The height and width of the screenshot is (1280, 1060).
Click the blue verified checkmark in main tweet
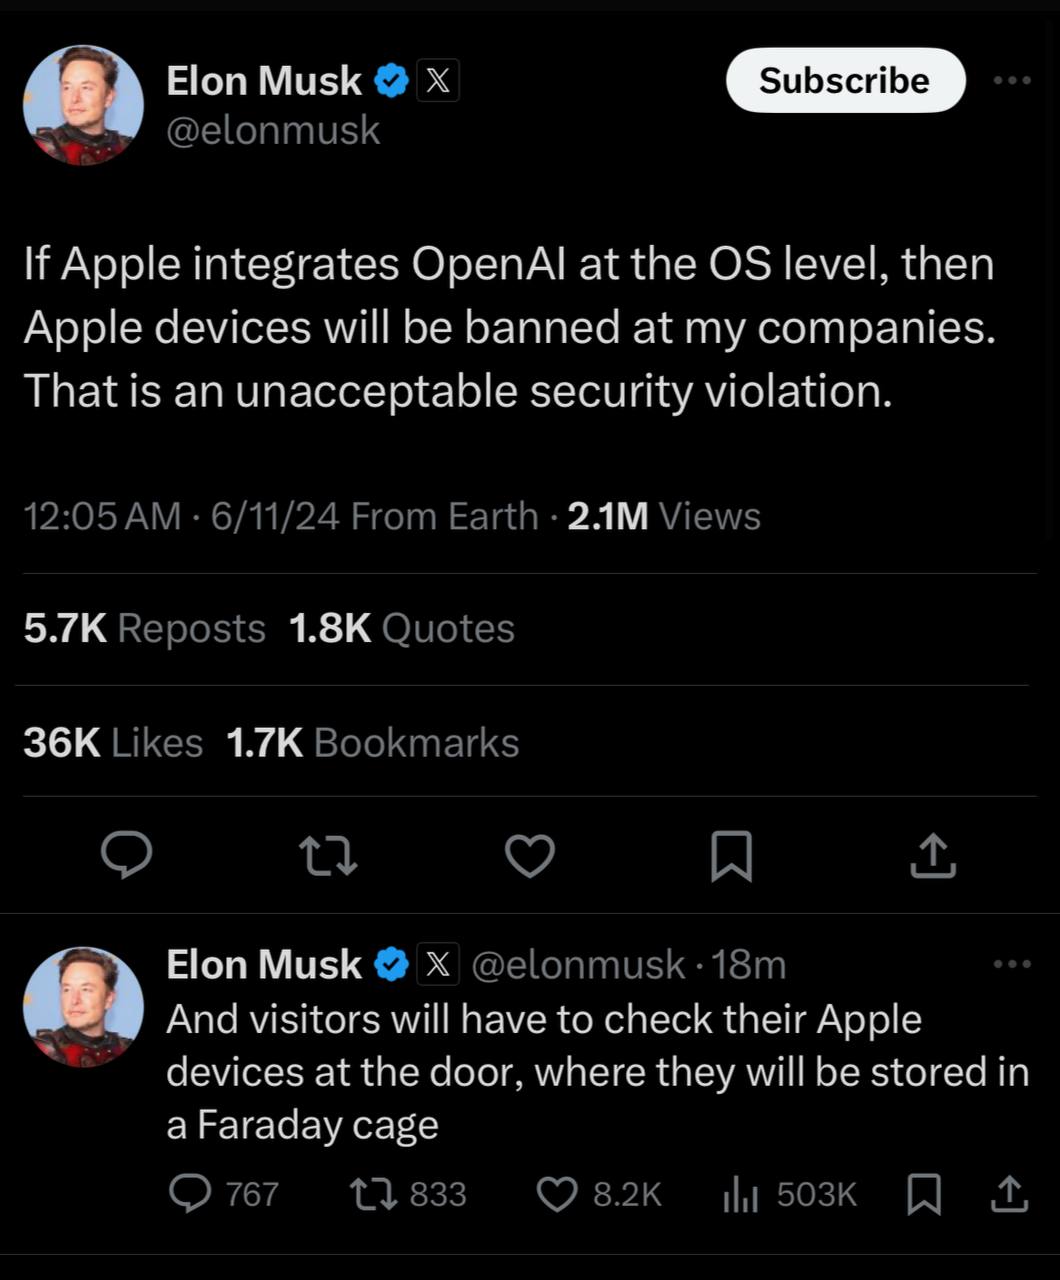coord(390,81)
